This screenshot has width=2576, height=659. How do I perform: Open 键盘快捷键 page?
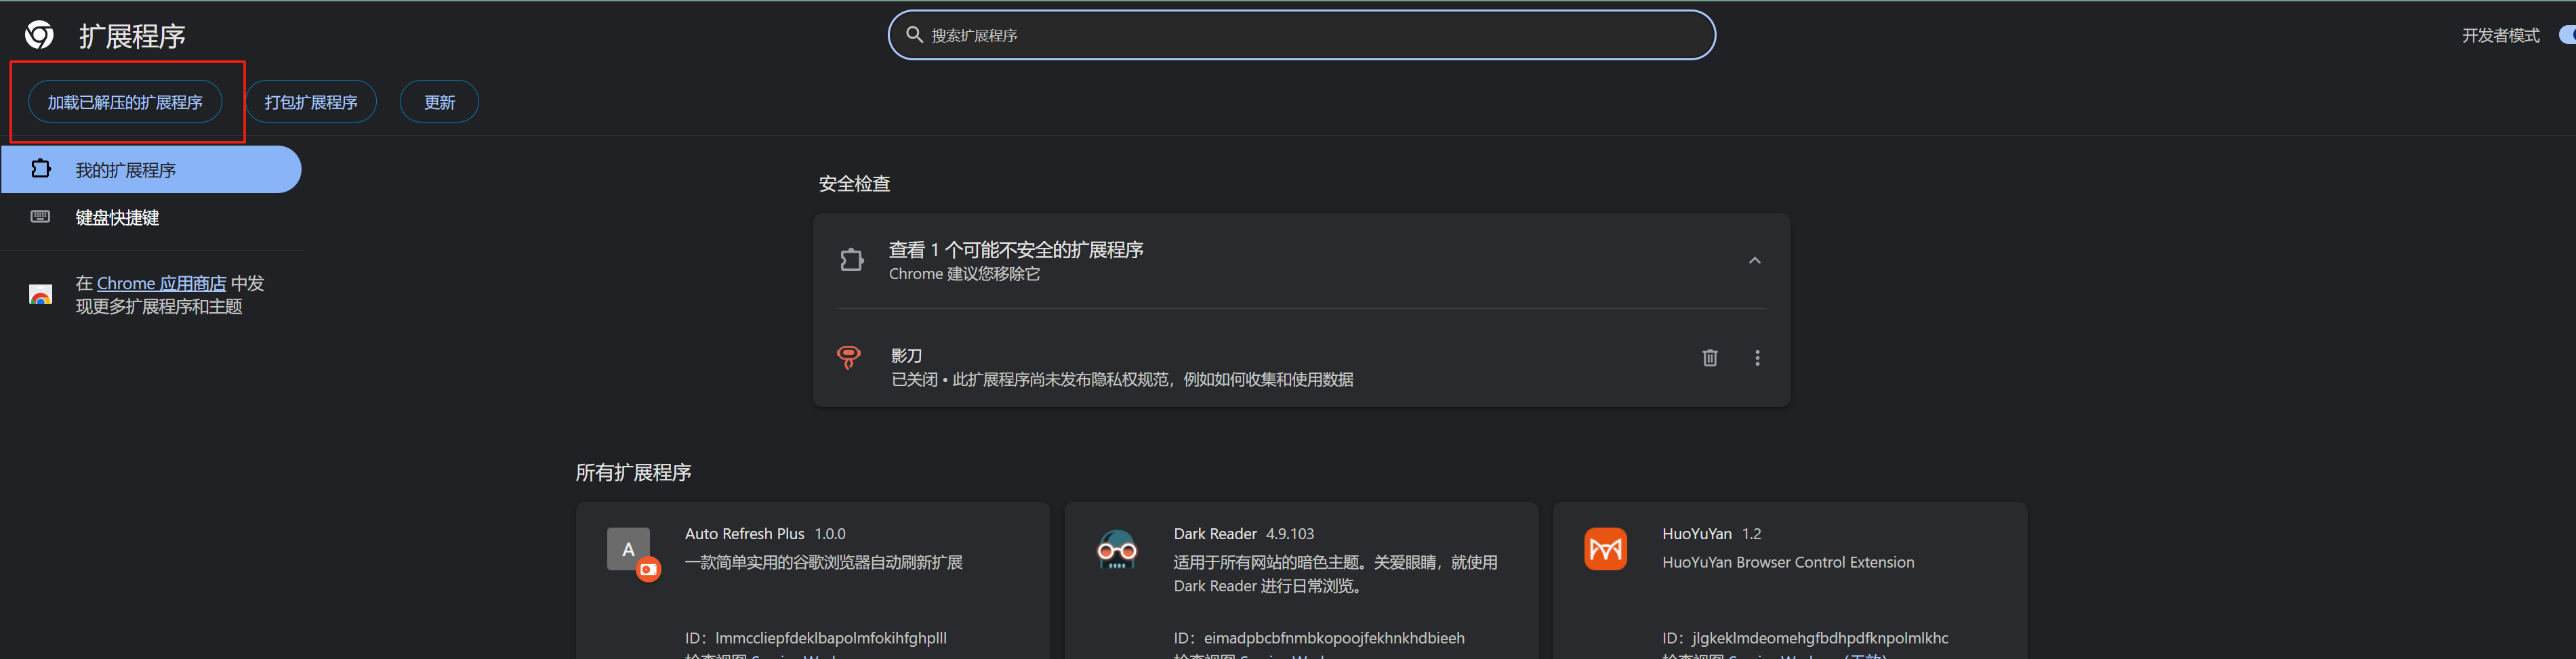click(x=117, y=217)
